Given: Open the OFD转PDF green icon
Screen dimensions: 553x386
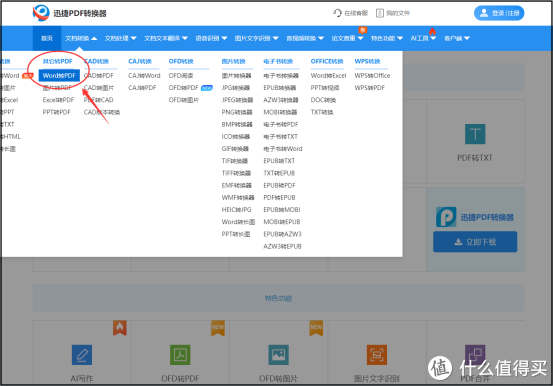Looking at the screenshot, I should (180, 355).
